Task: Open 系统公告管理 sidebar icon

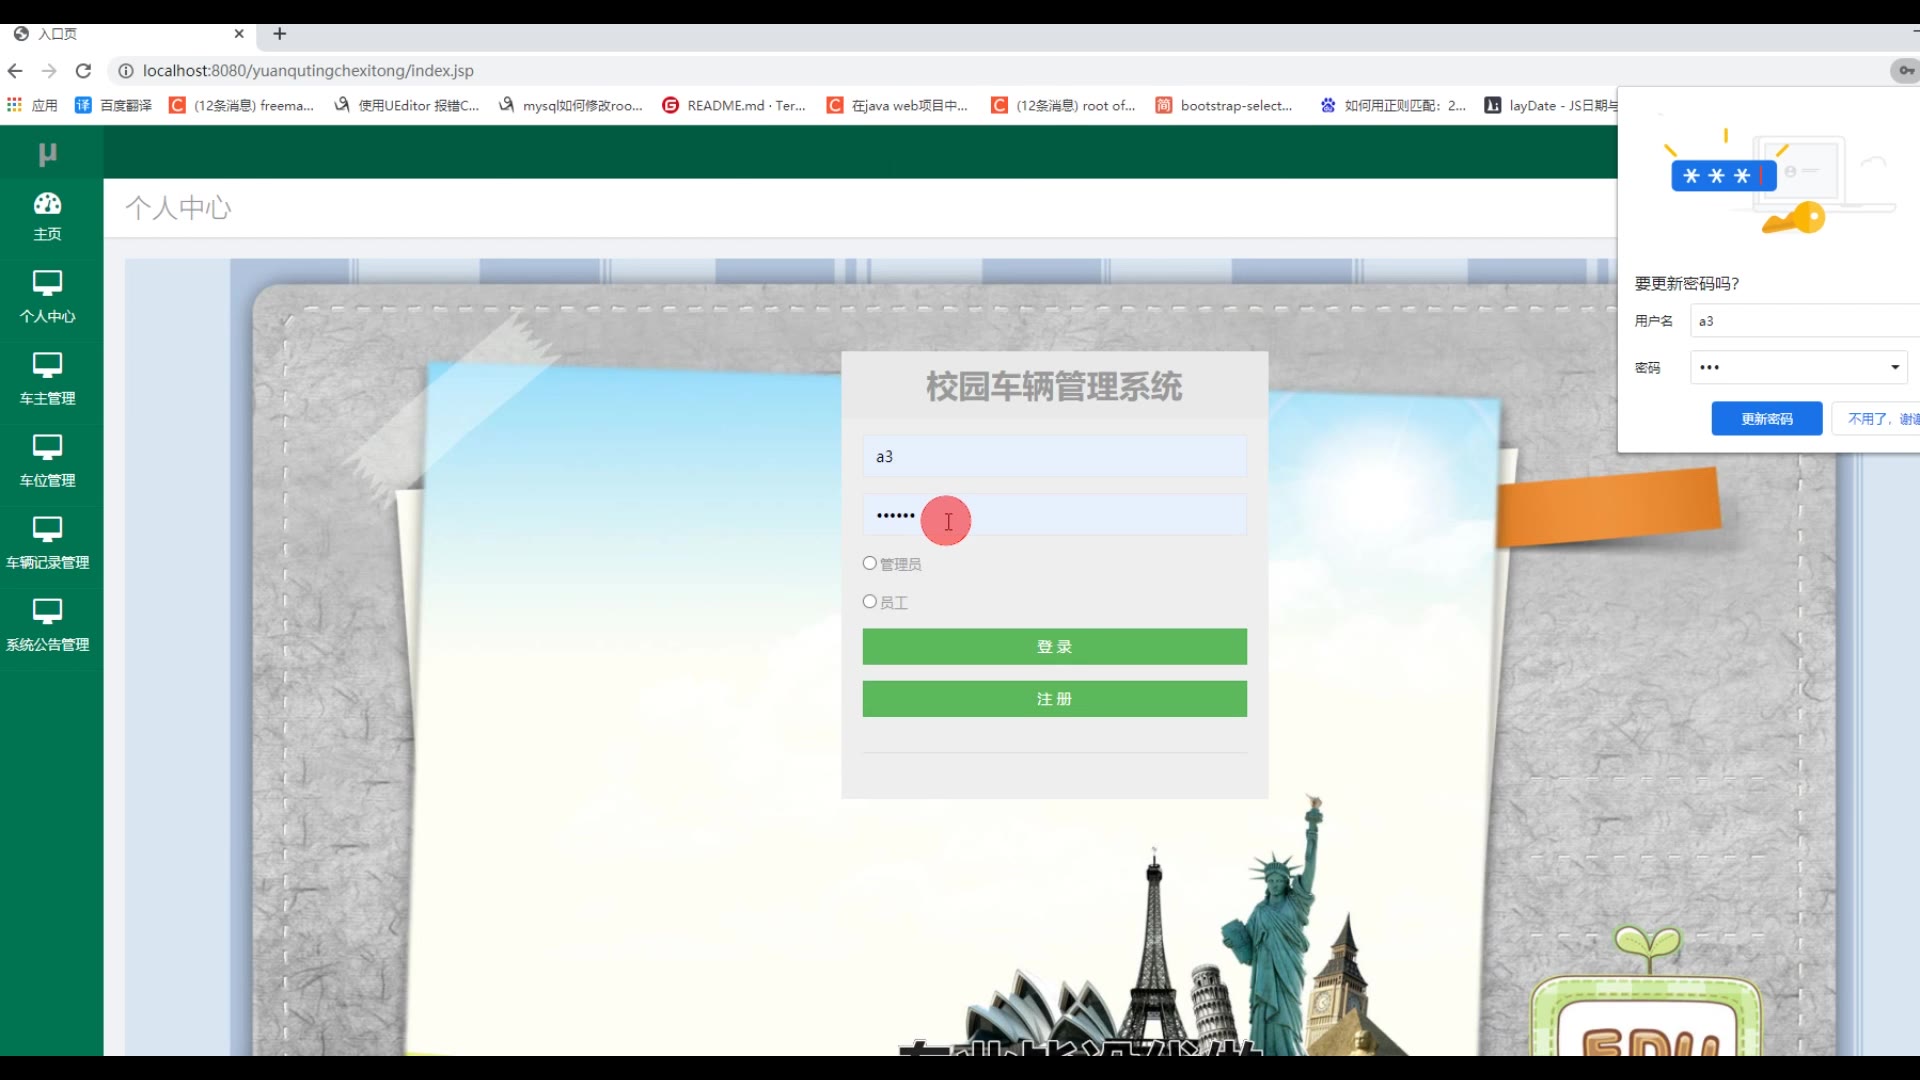Action: [x=47, y=611]
